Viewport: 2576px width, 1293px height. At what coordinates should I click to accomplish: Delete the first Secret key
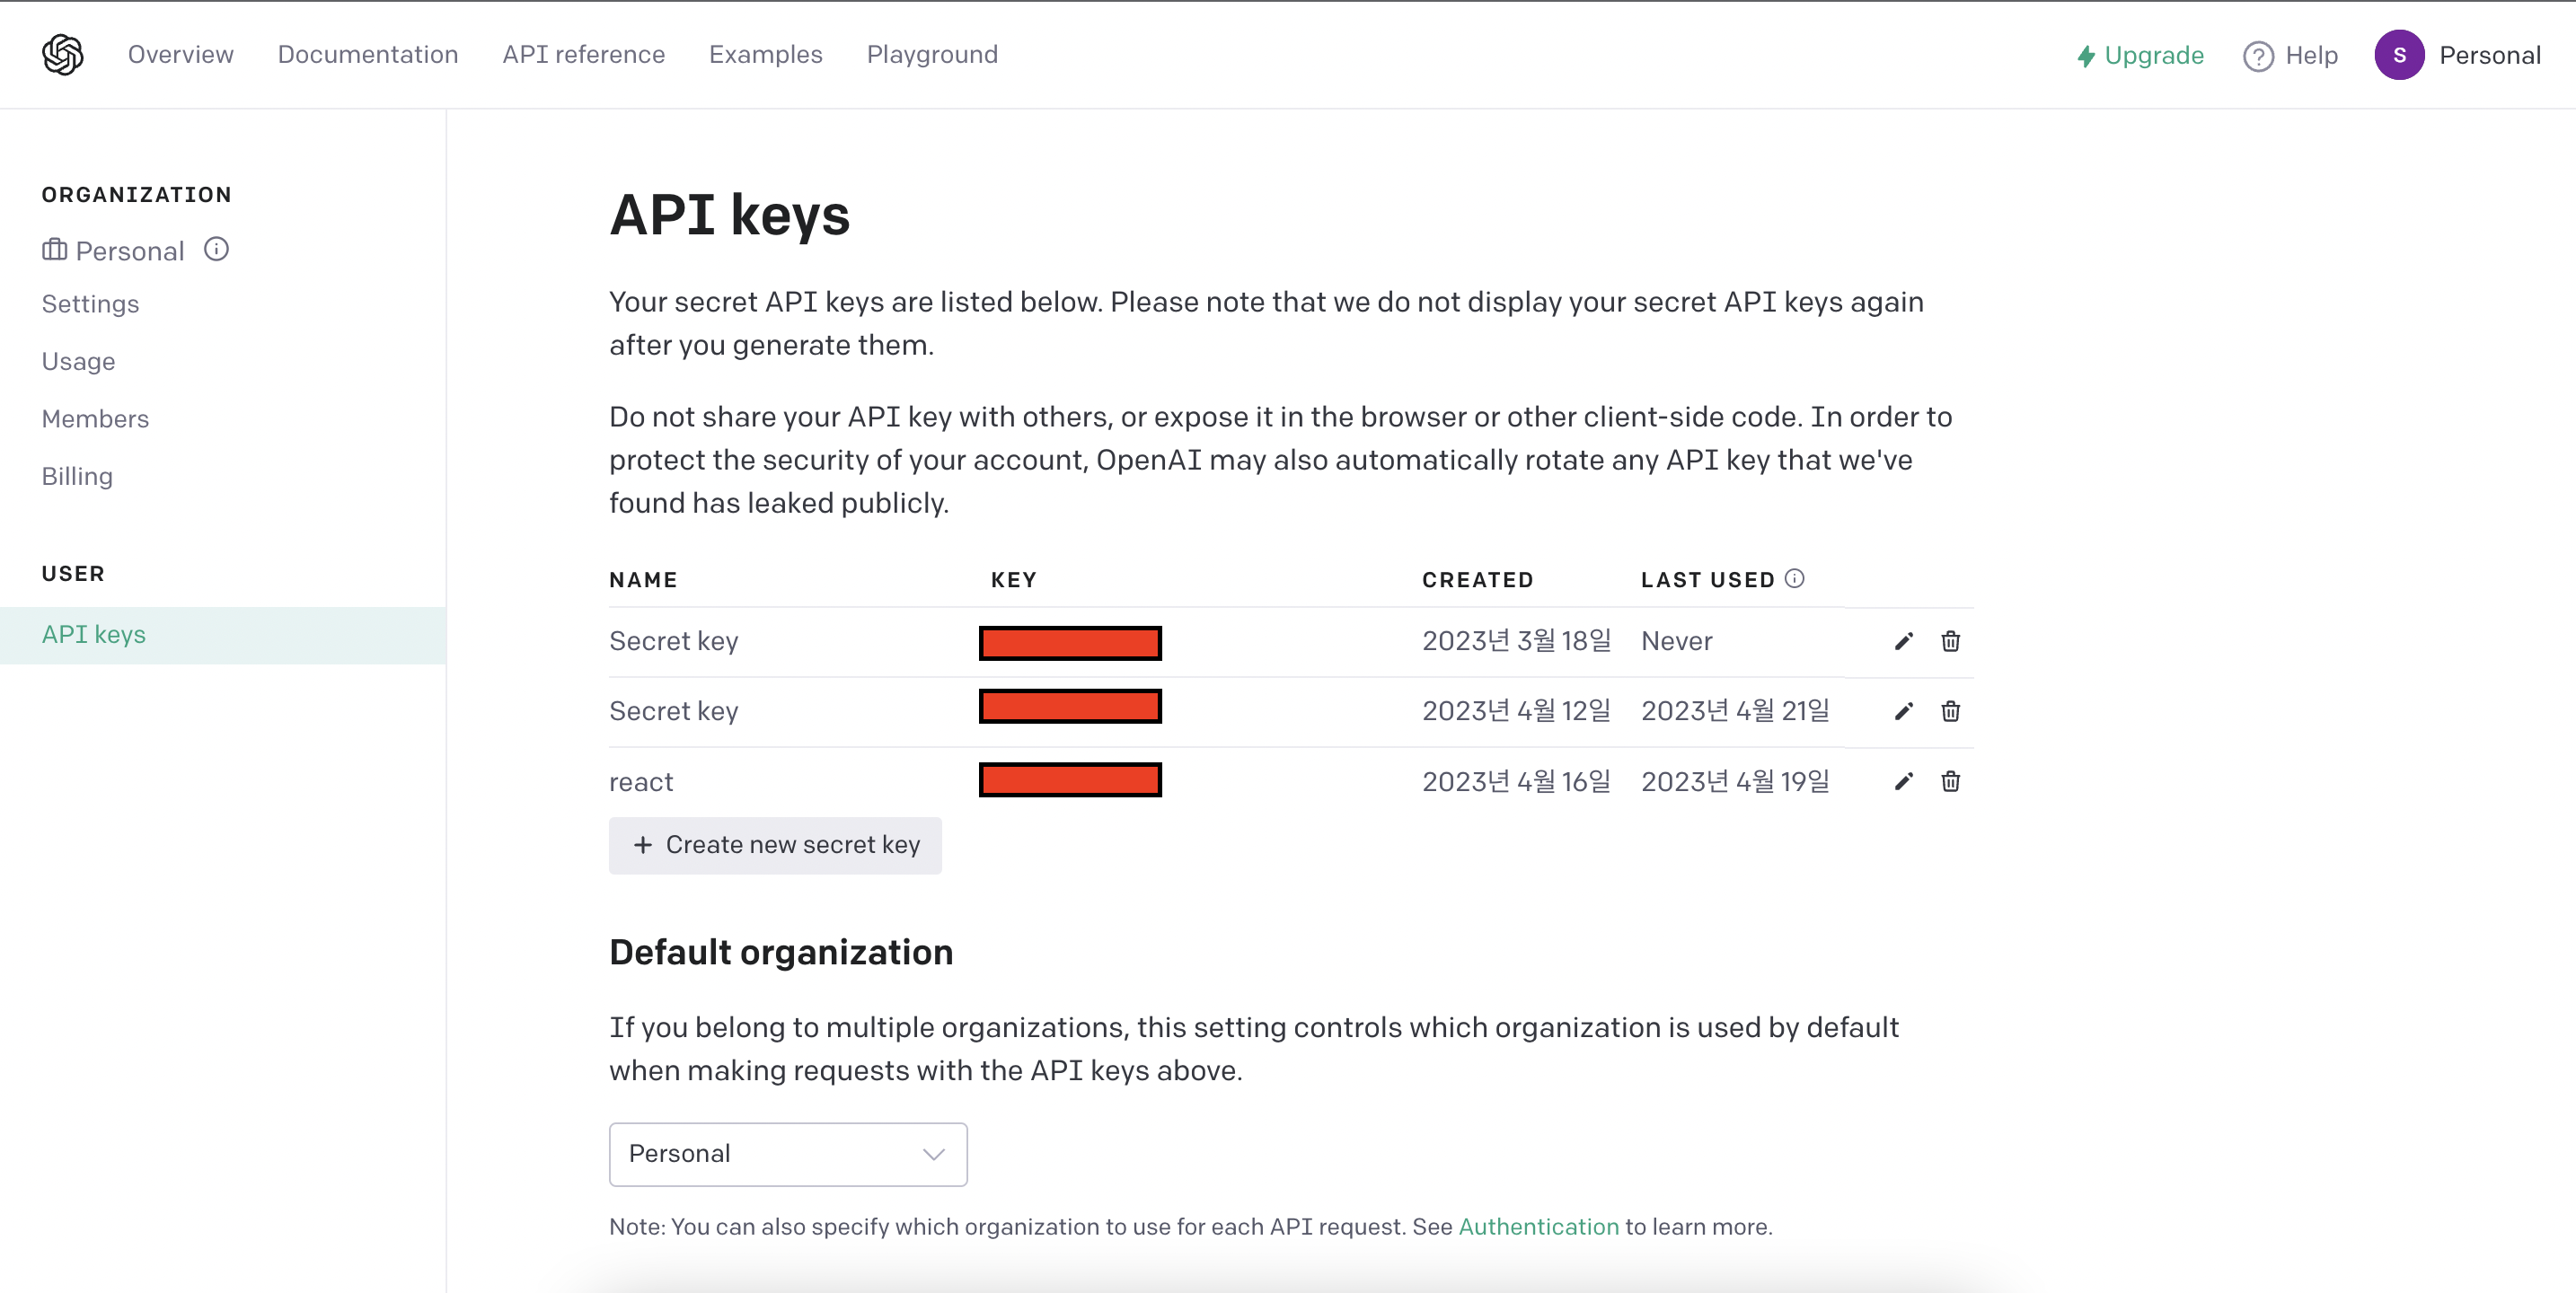point(1950,641)
